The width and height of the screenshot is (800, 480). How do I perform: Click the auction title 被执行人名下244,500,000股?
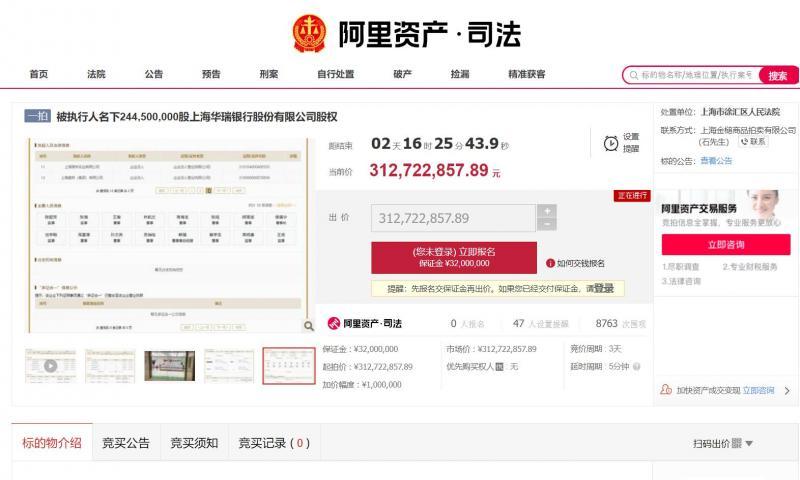[x=197, y=117]
